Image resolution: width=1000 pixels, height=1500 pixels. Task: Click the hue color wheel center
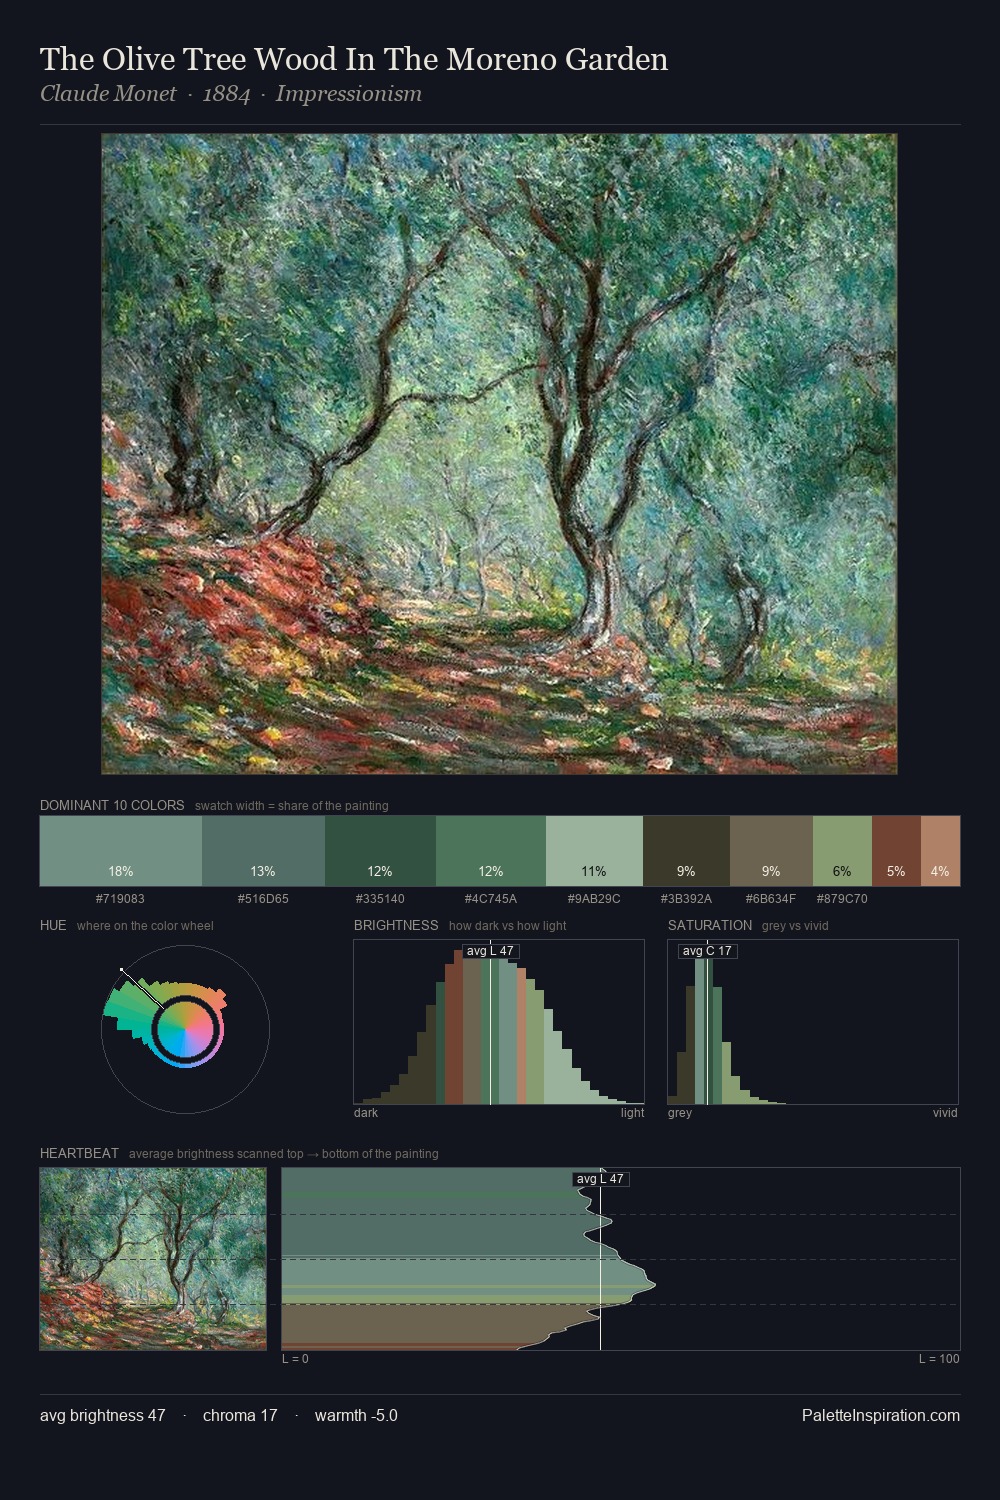[186, 1030]
